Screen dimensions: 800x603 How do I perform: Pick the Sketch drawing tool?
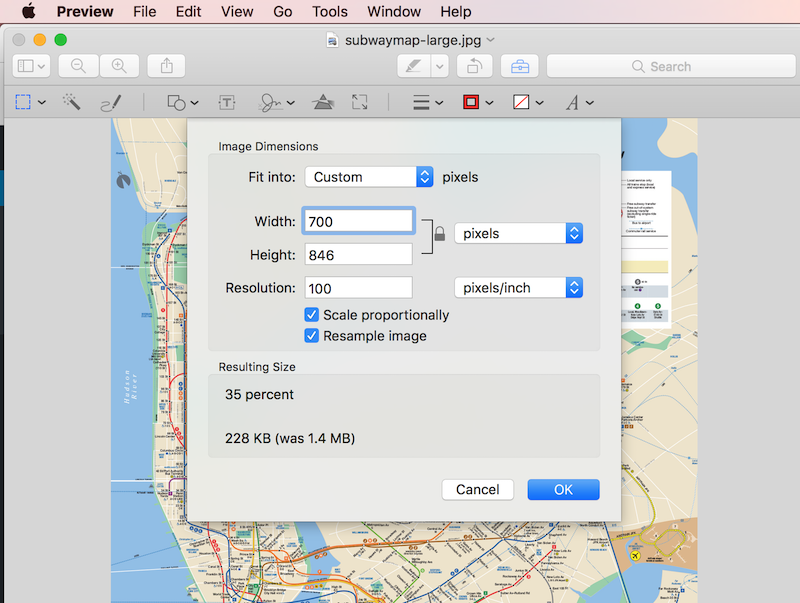[110, 102]
